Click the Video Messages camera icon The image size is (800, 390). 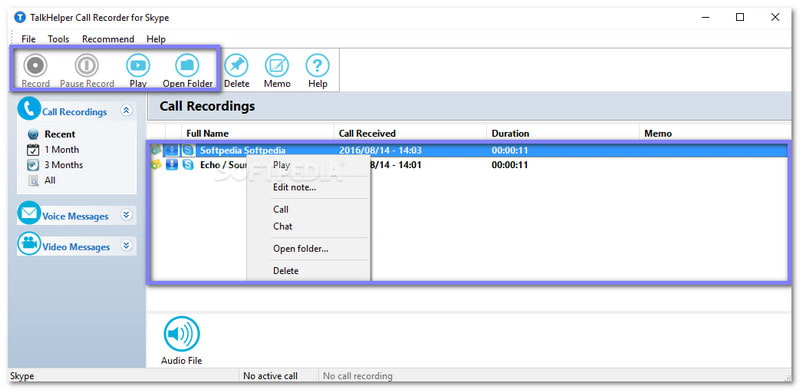pos(29,243)
